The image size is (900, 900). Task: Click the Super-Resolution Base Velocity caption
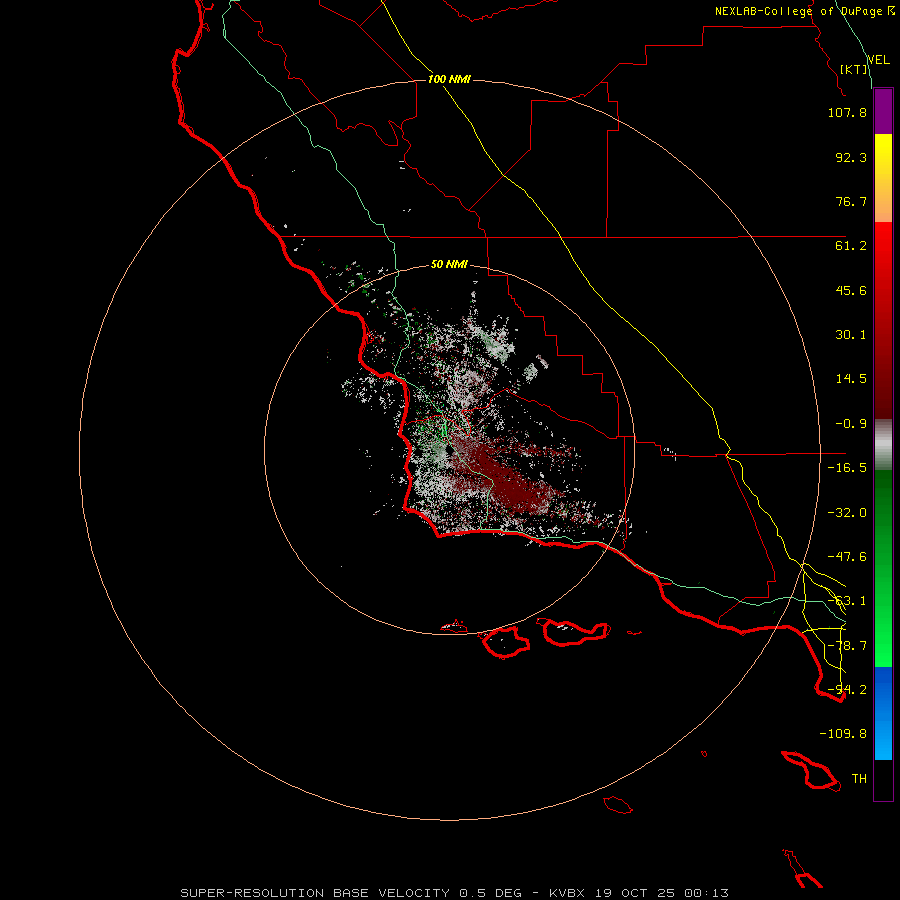click(455, 893)
